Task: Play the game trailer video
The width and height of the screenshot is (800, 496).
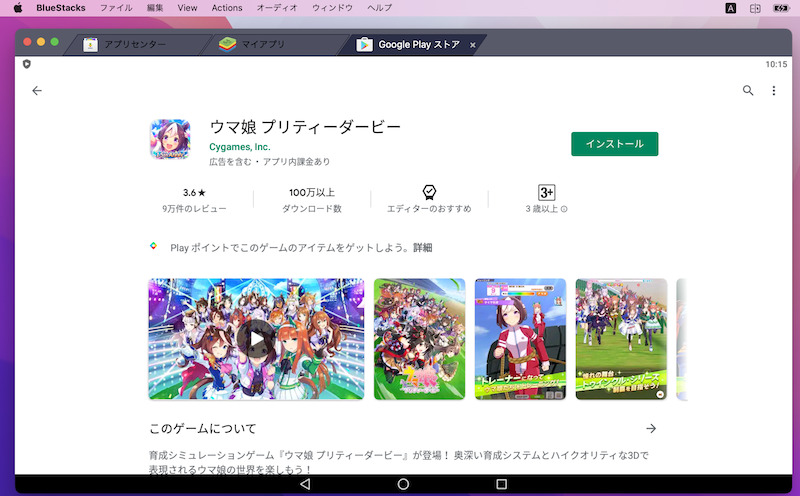Action: coord(257,339)
